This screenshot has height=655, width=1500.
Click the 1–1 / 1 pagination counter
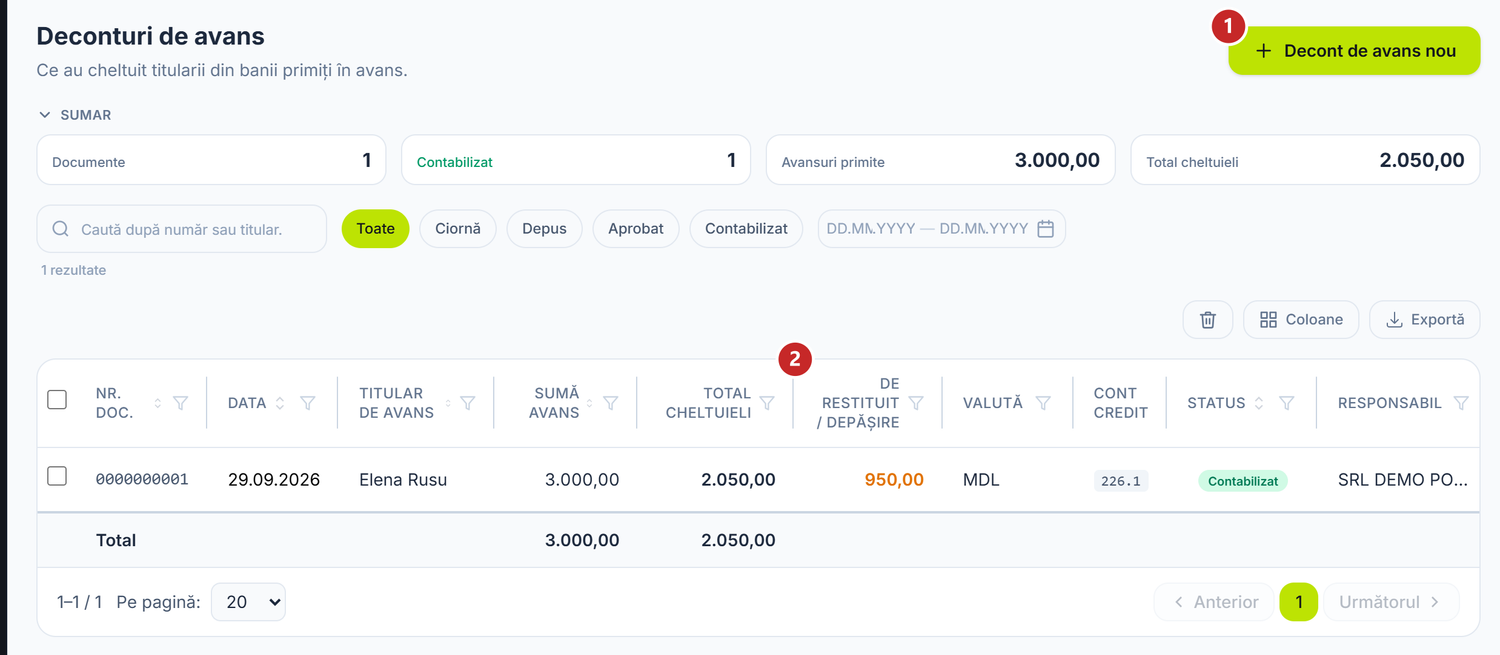pyautogui.click(x=80, y=602)
